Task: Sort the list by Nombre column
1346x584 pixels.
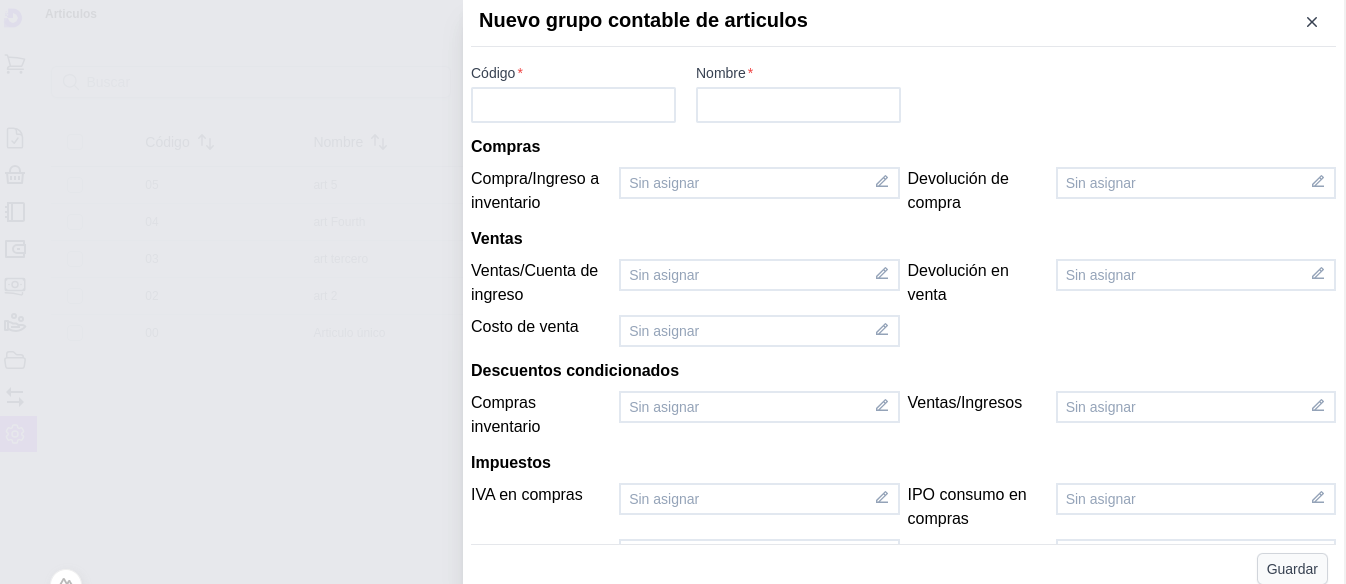Action: point(378,143)
